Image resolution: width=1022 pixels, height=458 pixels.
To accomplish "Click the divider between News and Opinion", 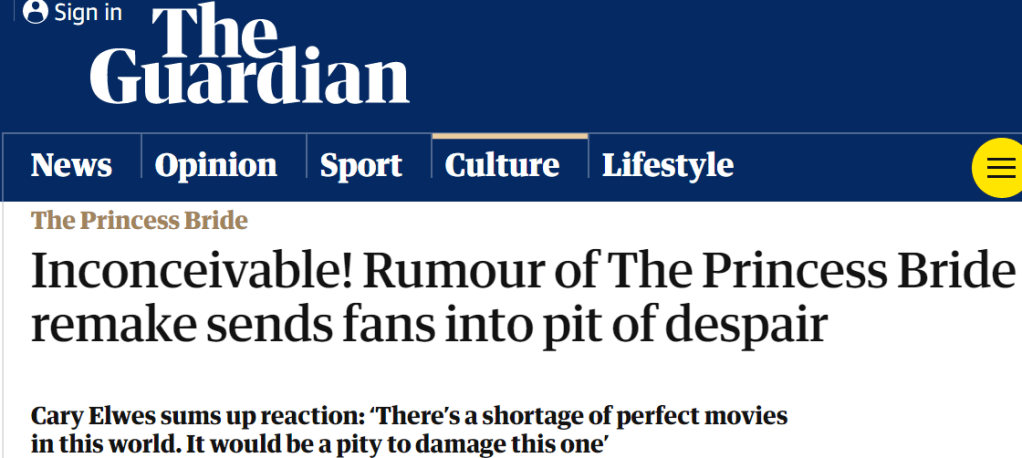I will pyautogui.click(x=141, y=165).
